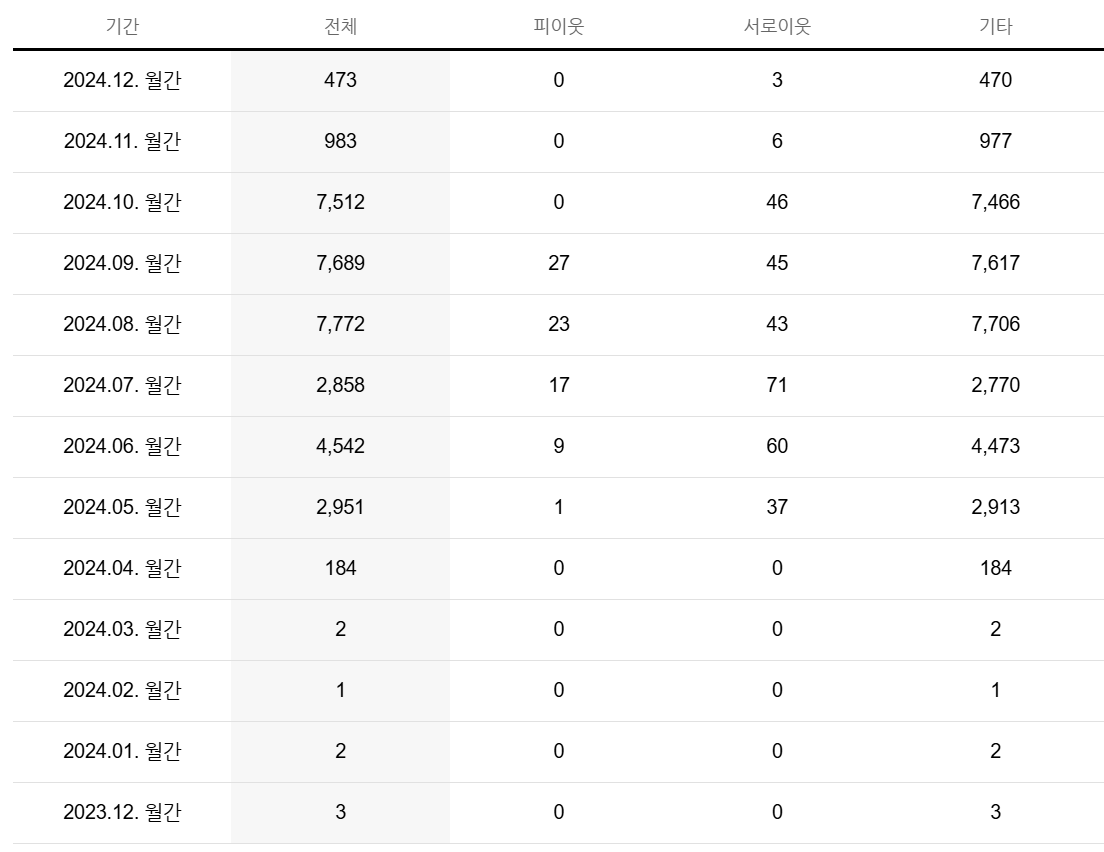The height and width of the screenshot is (852, 1104).
Task: Click 기타 value 7,466 in 2024.10. row
Action: pyautogui.click(x=995, y=202)
